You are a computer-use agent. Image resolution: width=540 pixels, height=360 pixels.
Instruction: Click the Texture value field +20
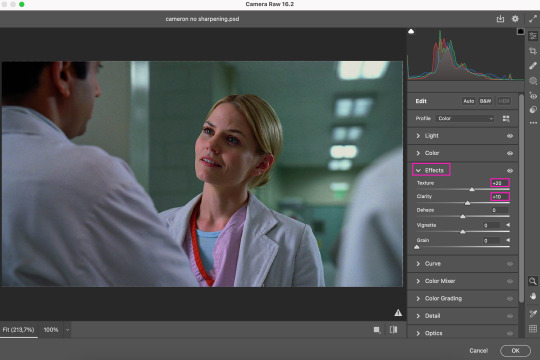tap(500, 183)
